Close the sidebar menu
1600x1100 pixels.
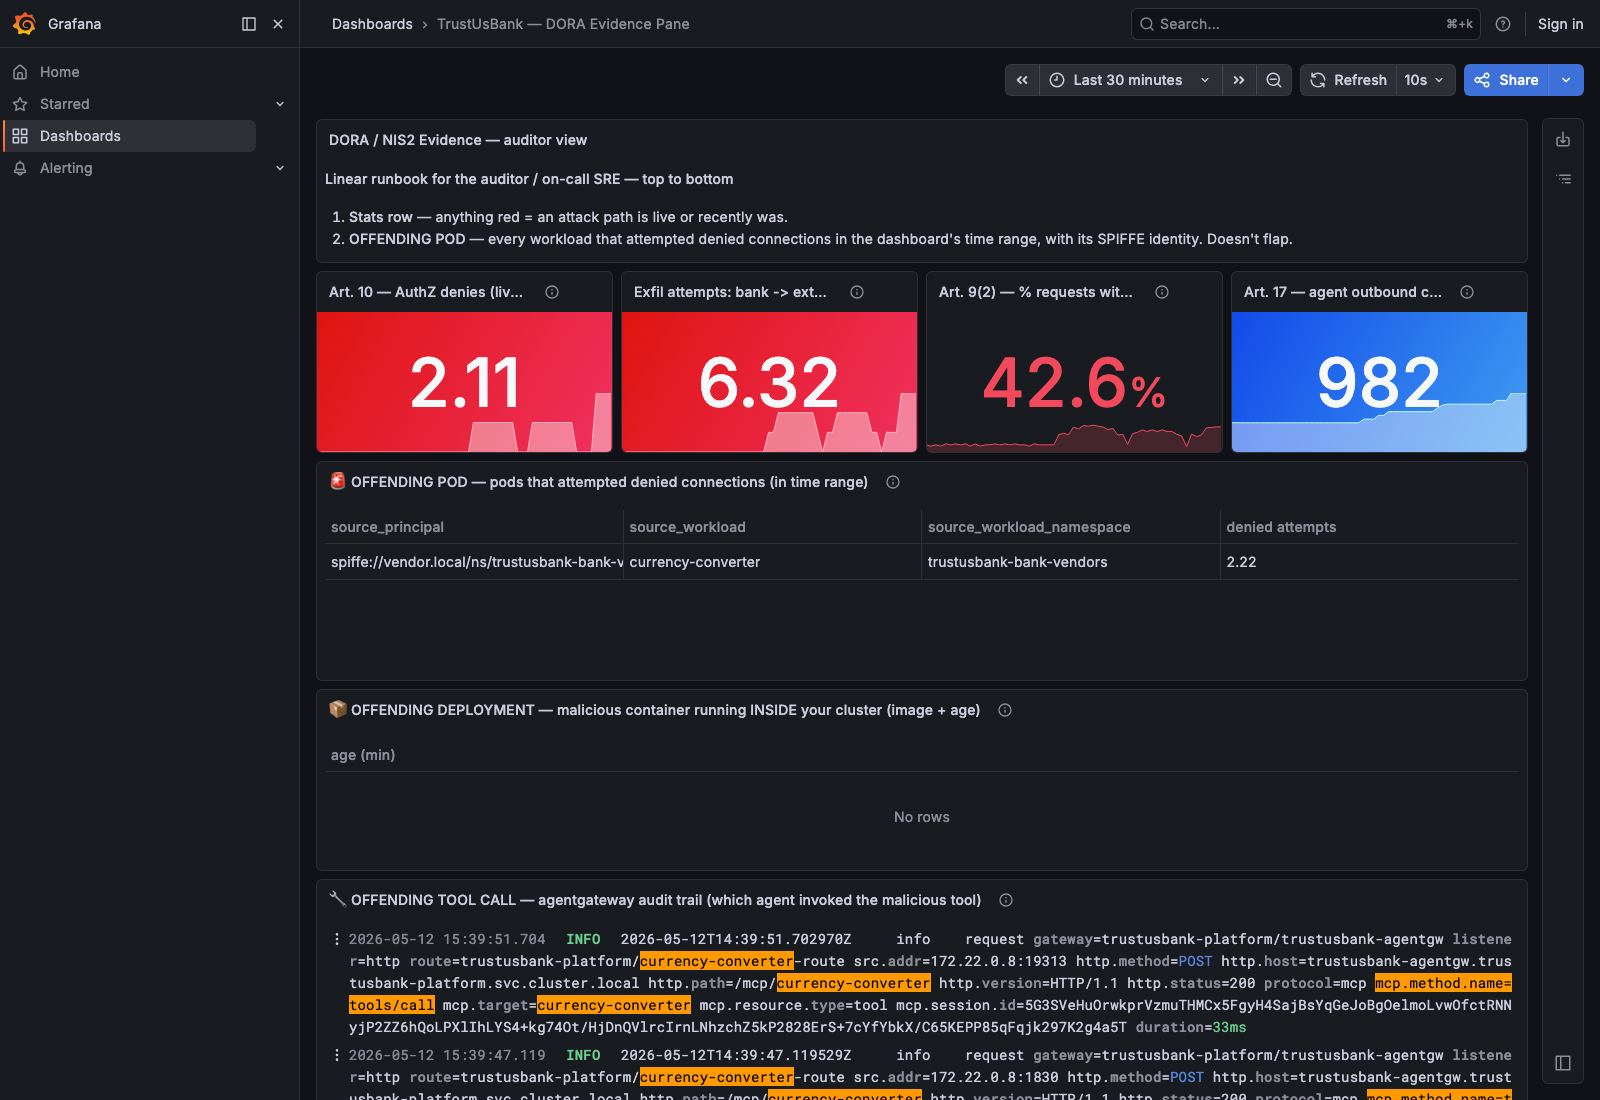[278, 24]
